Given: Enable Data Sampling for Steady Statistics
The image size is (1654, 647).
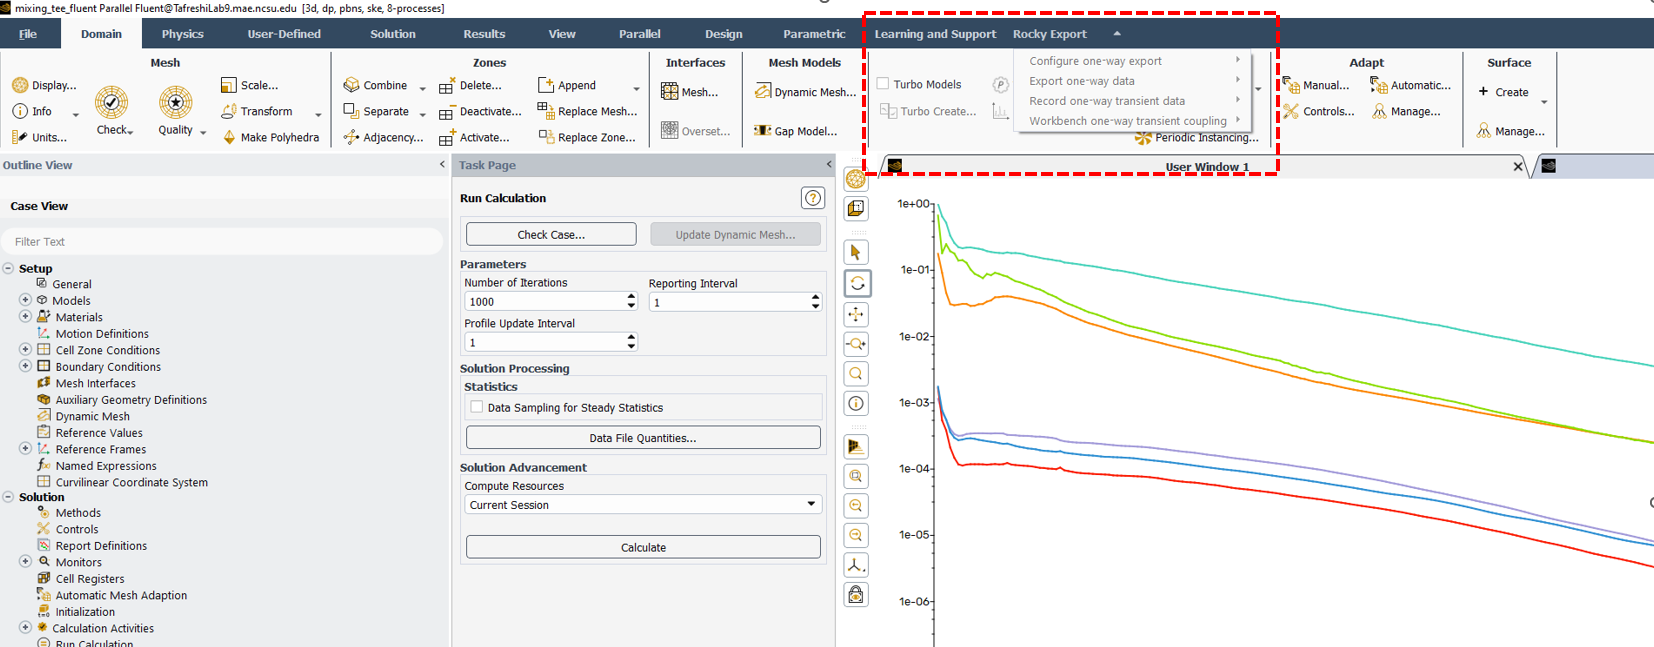Looking at the screenshot, I should tap(477, 407).
